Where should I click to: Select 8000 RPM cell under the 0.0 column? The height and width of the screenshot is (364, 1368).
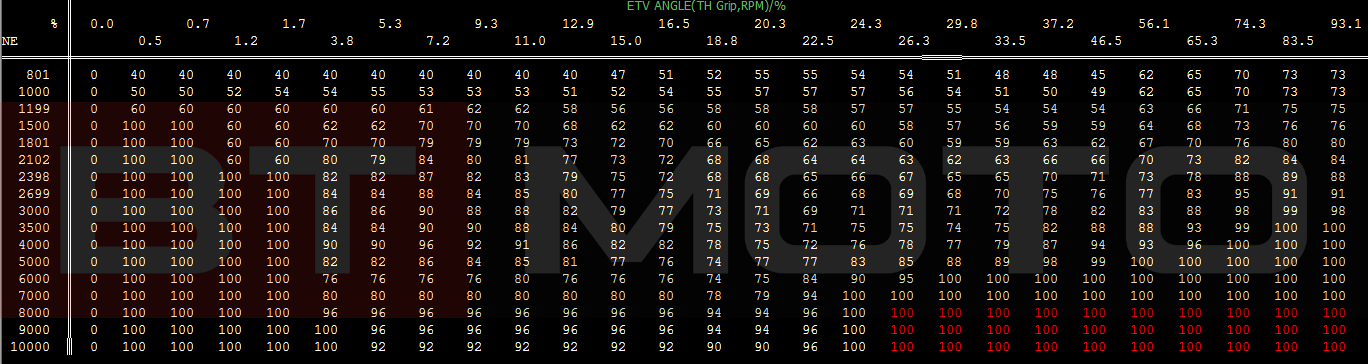(94, 312)
